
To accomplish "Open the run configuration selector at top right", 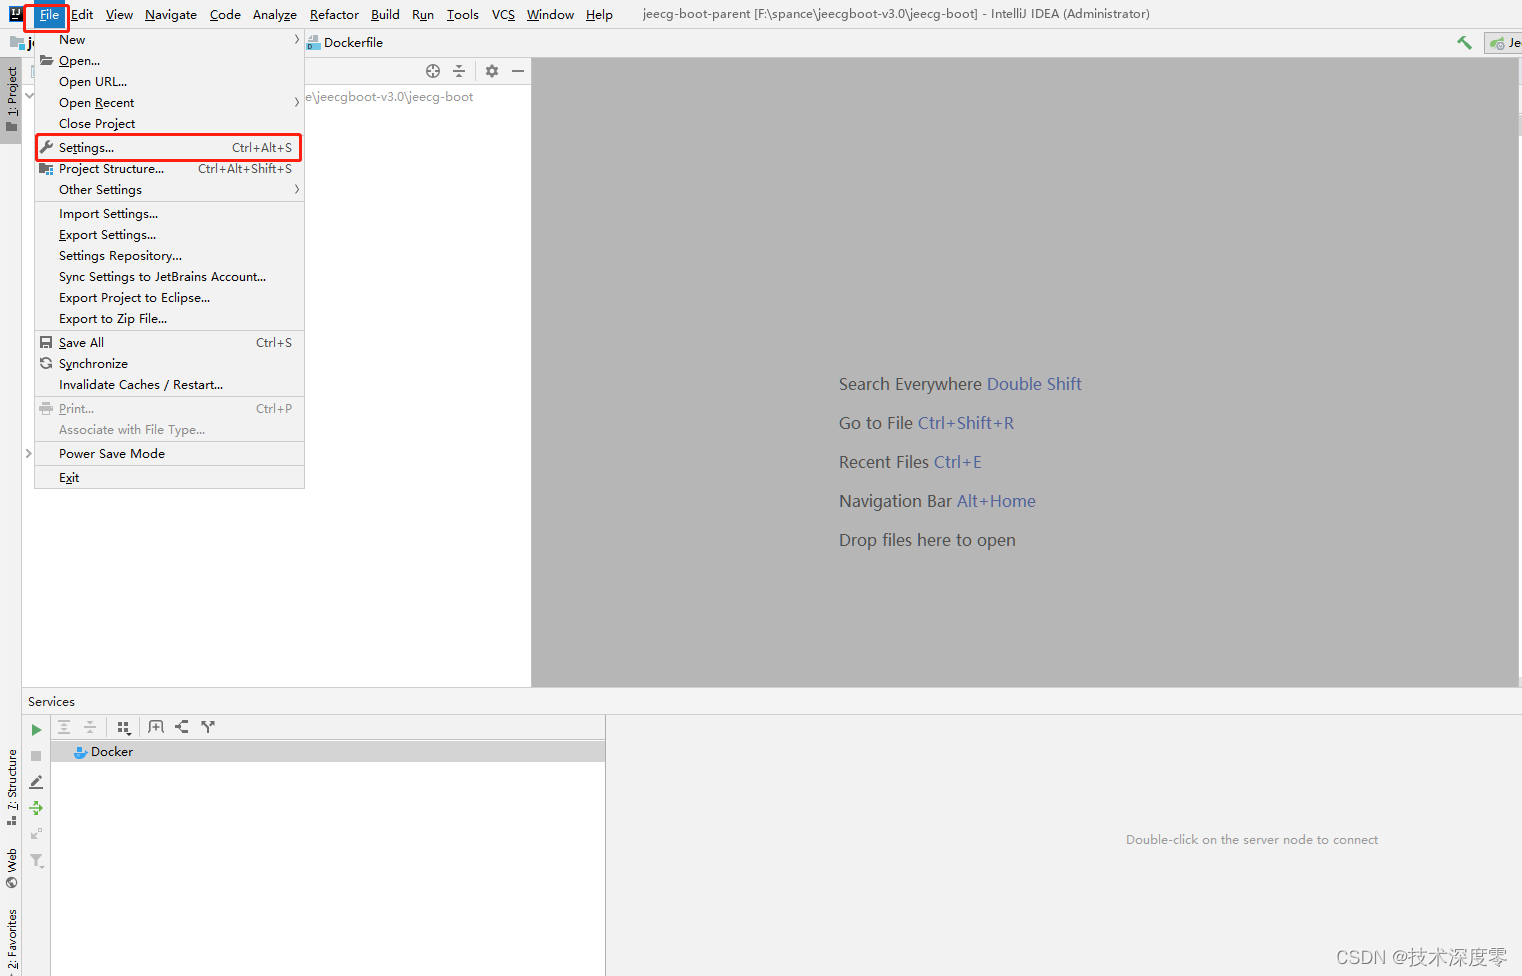I will coord(1503,43).
